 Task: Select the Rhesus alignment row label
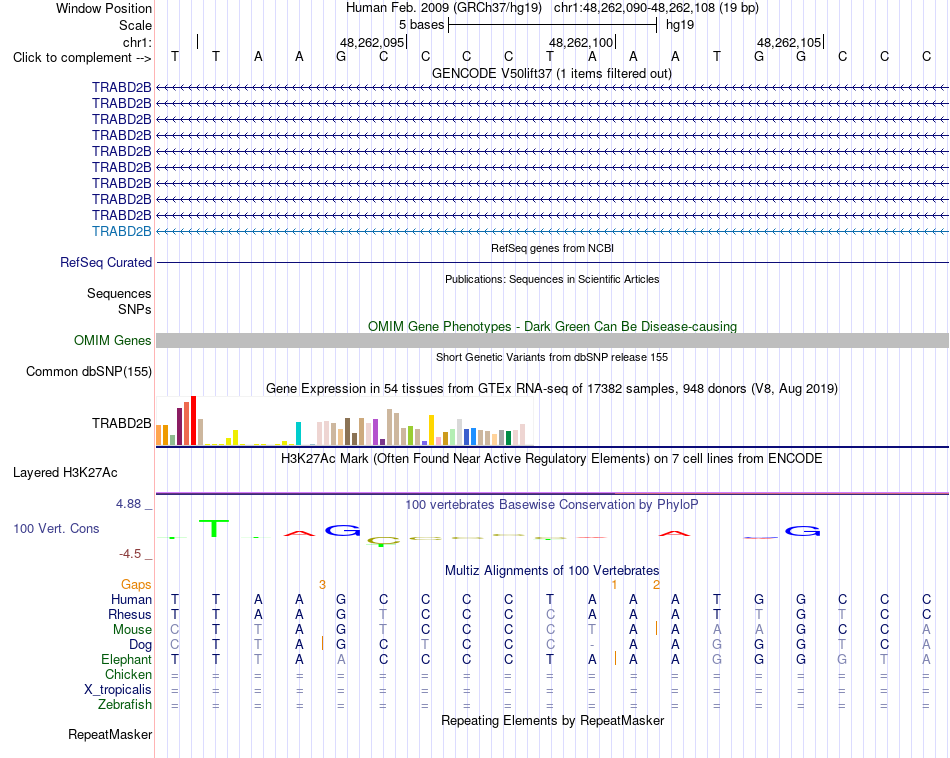coord(130,615)
